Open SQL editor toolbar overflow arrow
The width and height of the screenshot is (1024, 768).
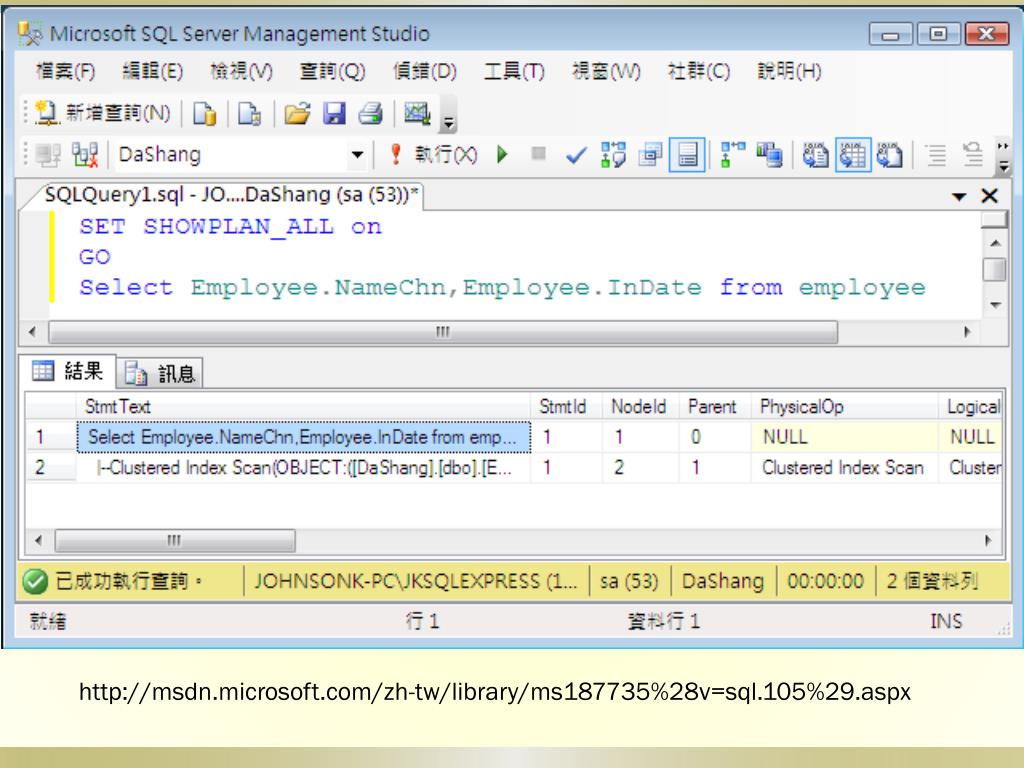(1004, 156)
